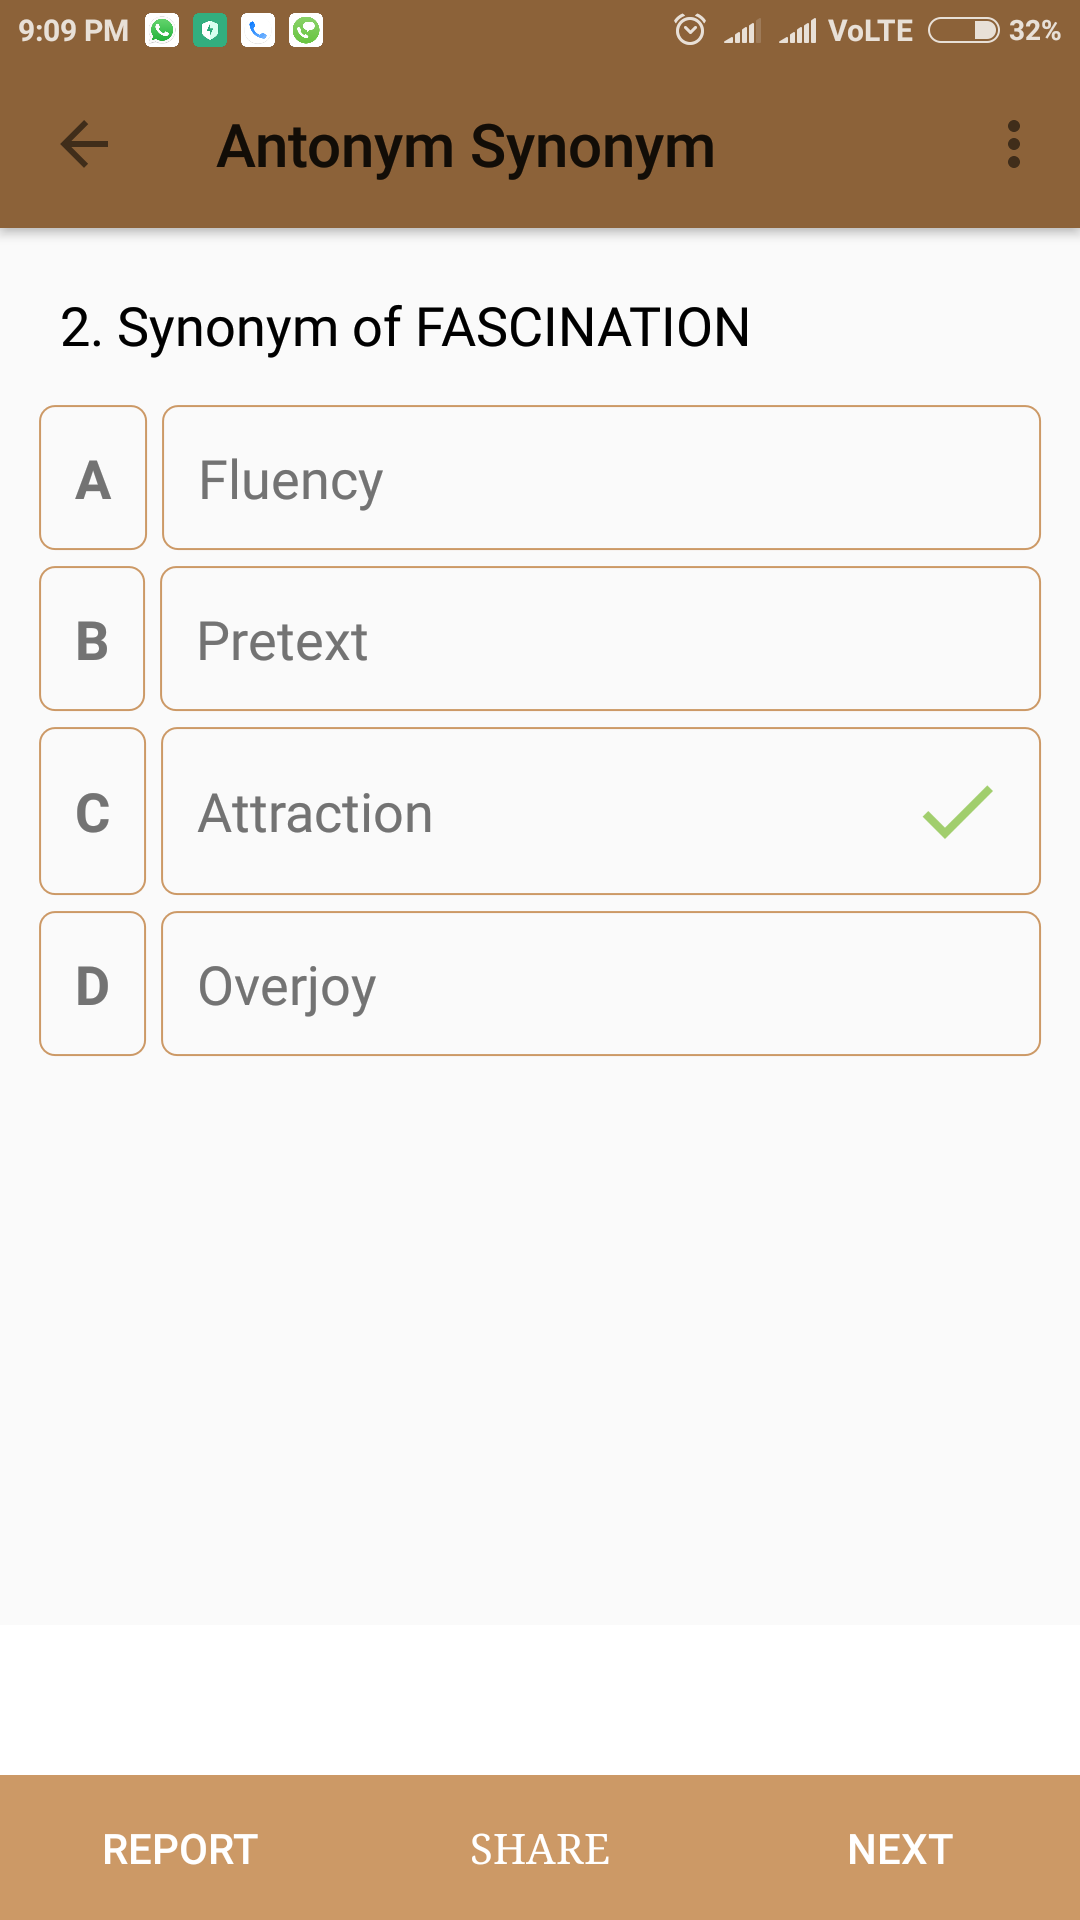Select option letter D box
Viewport: 1080px width, 1920px height.
click(92, 984)
